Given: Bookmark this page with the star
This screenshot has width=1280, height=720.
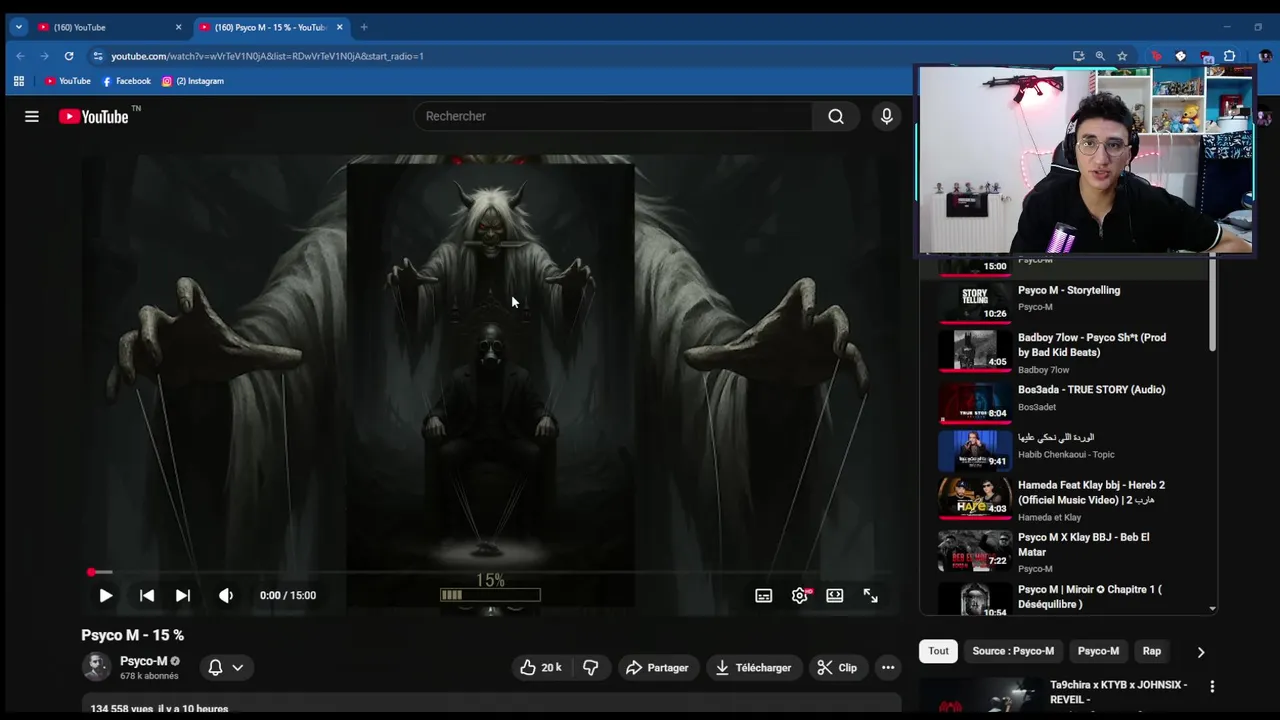Looking at the screenshot, I should [x=1122, y=56].
